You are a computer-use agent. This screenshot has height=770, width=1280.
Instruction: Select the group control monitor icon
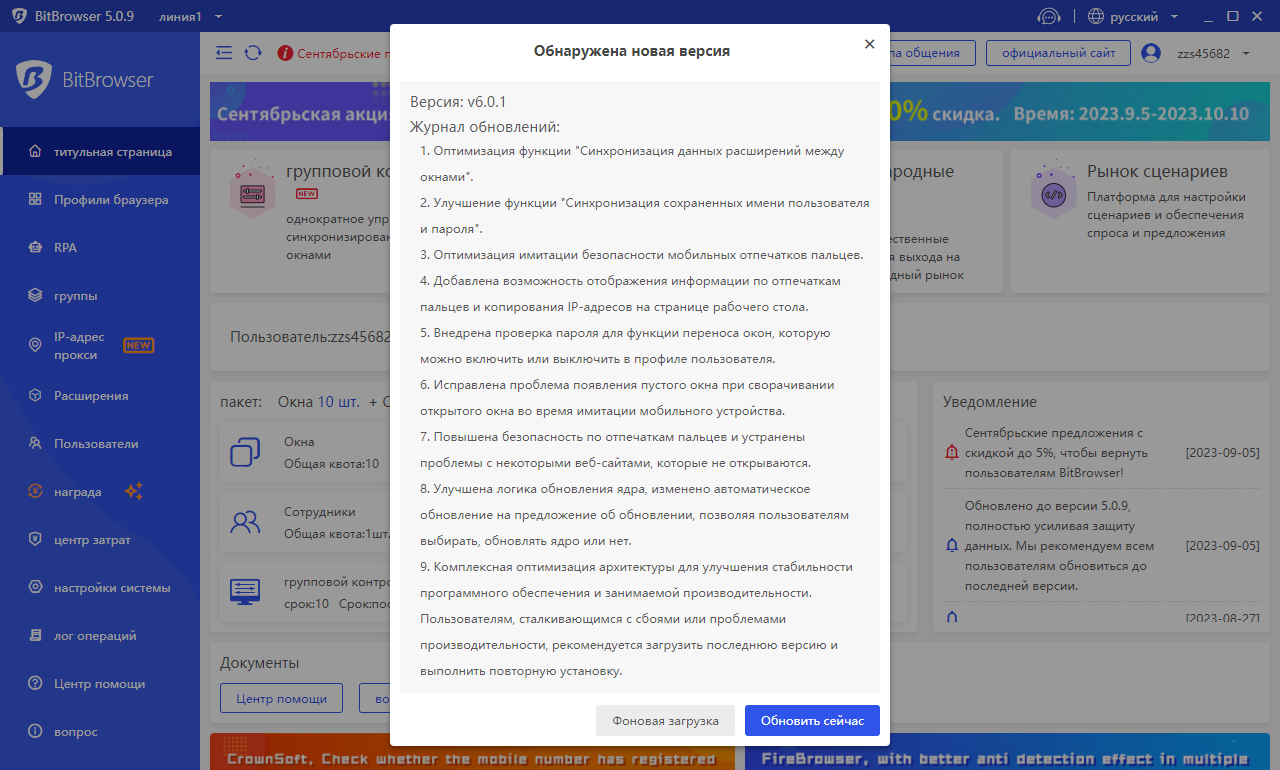pos(245,591)
